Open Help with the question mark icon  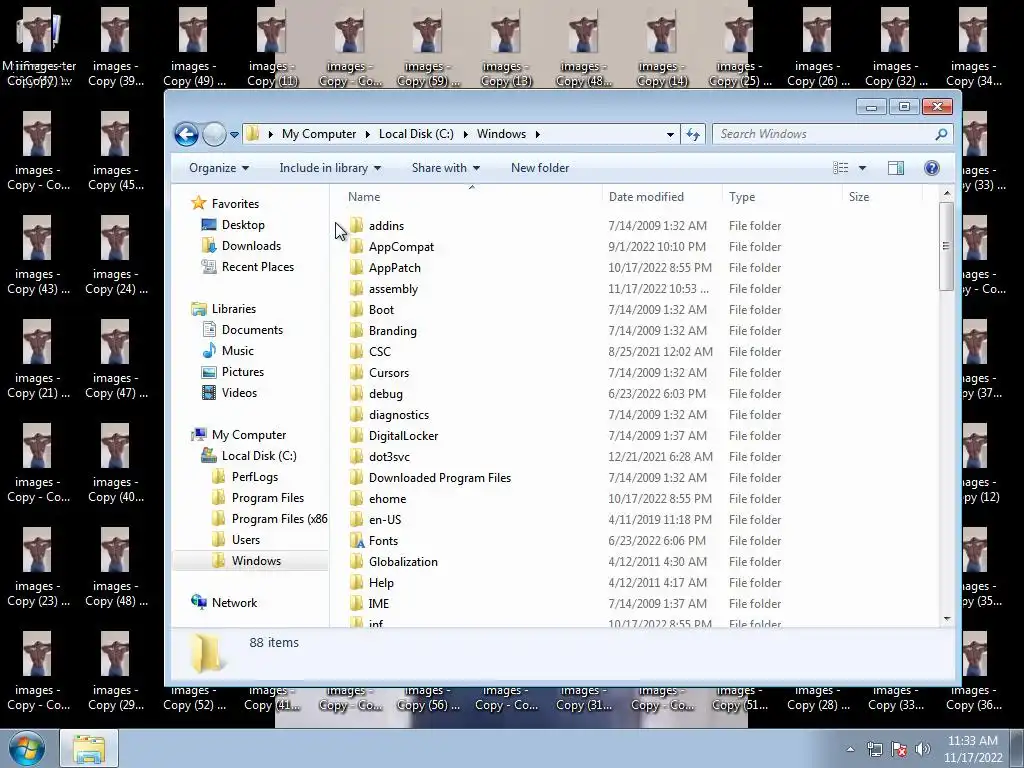[x=932, y=168]
